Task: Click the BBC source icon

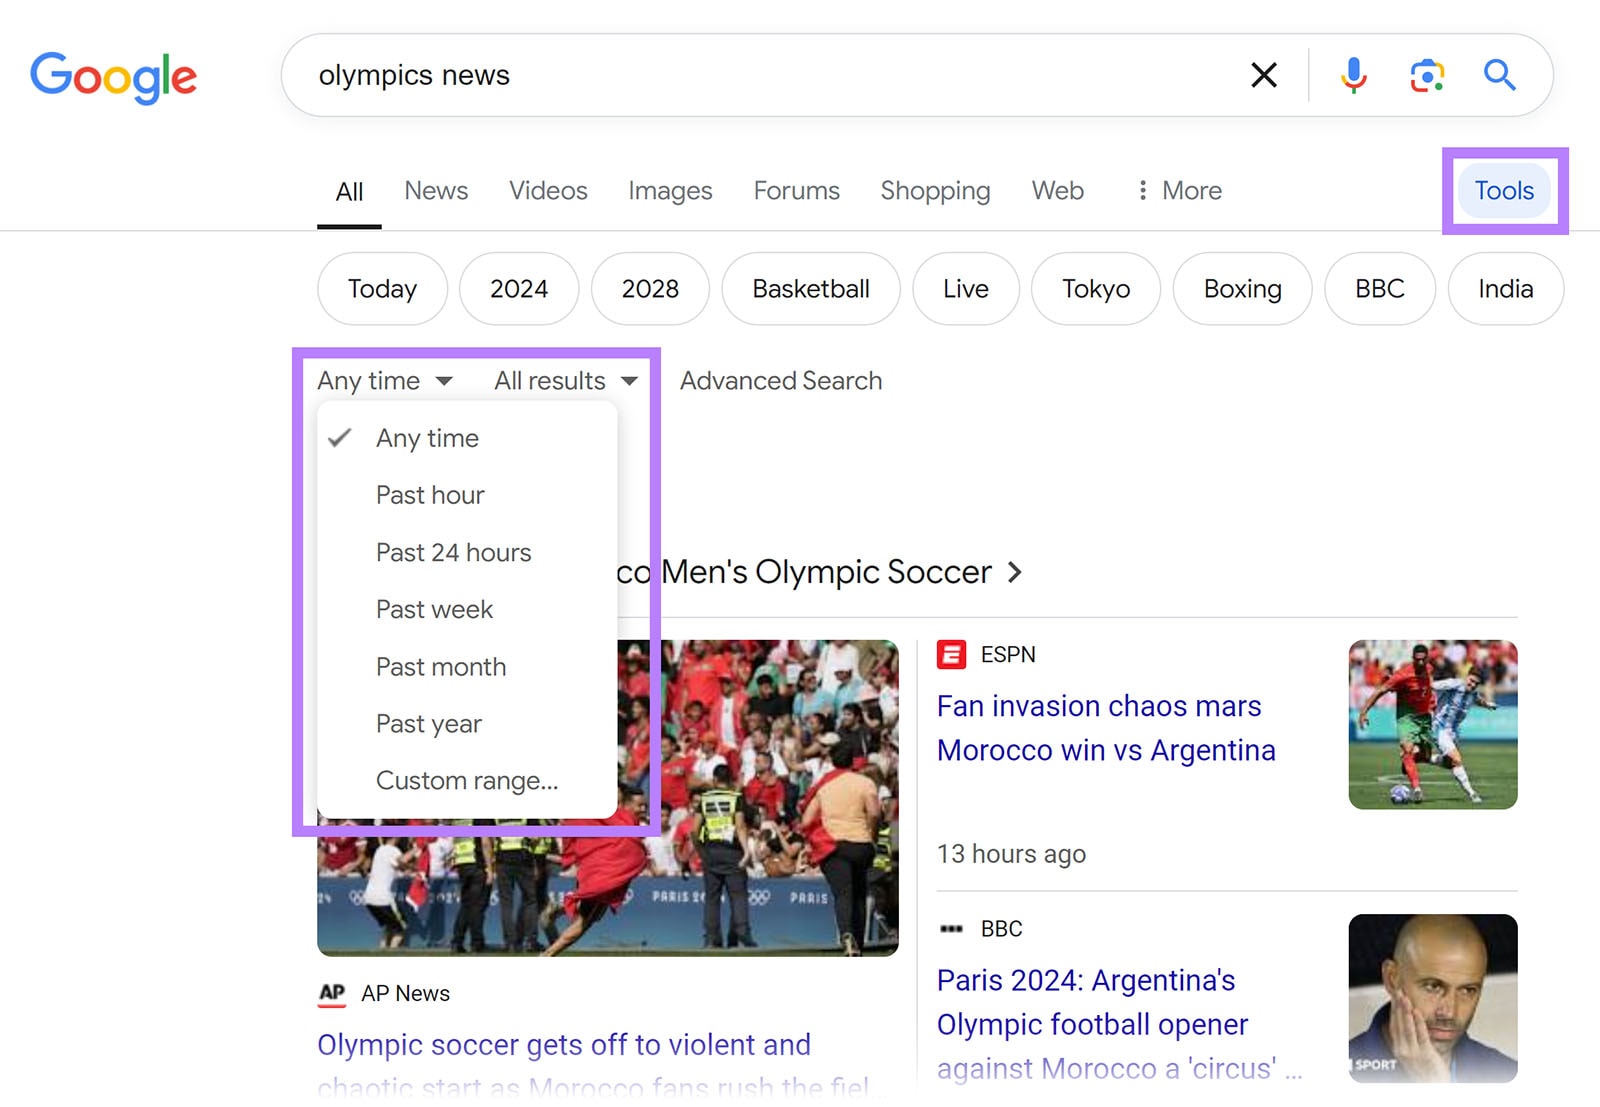Action: tap(952, 928)
